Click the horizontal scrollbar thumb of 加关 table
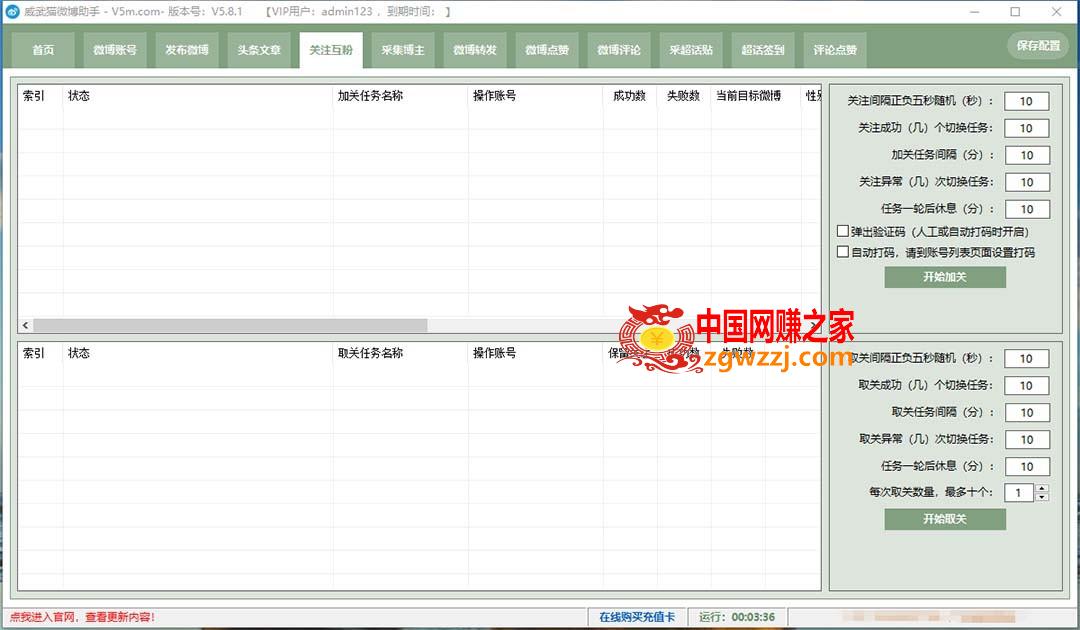The image size is (1080, 630). pos(230,325)
